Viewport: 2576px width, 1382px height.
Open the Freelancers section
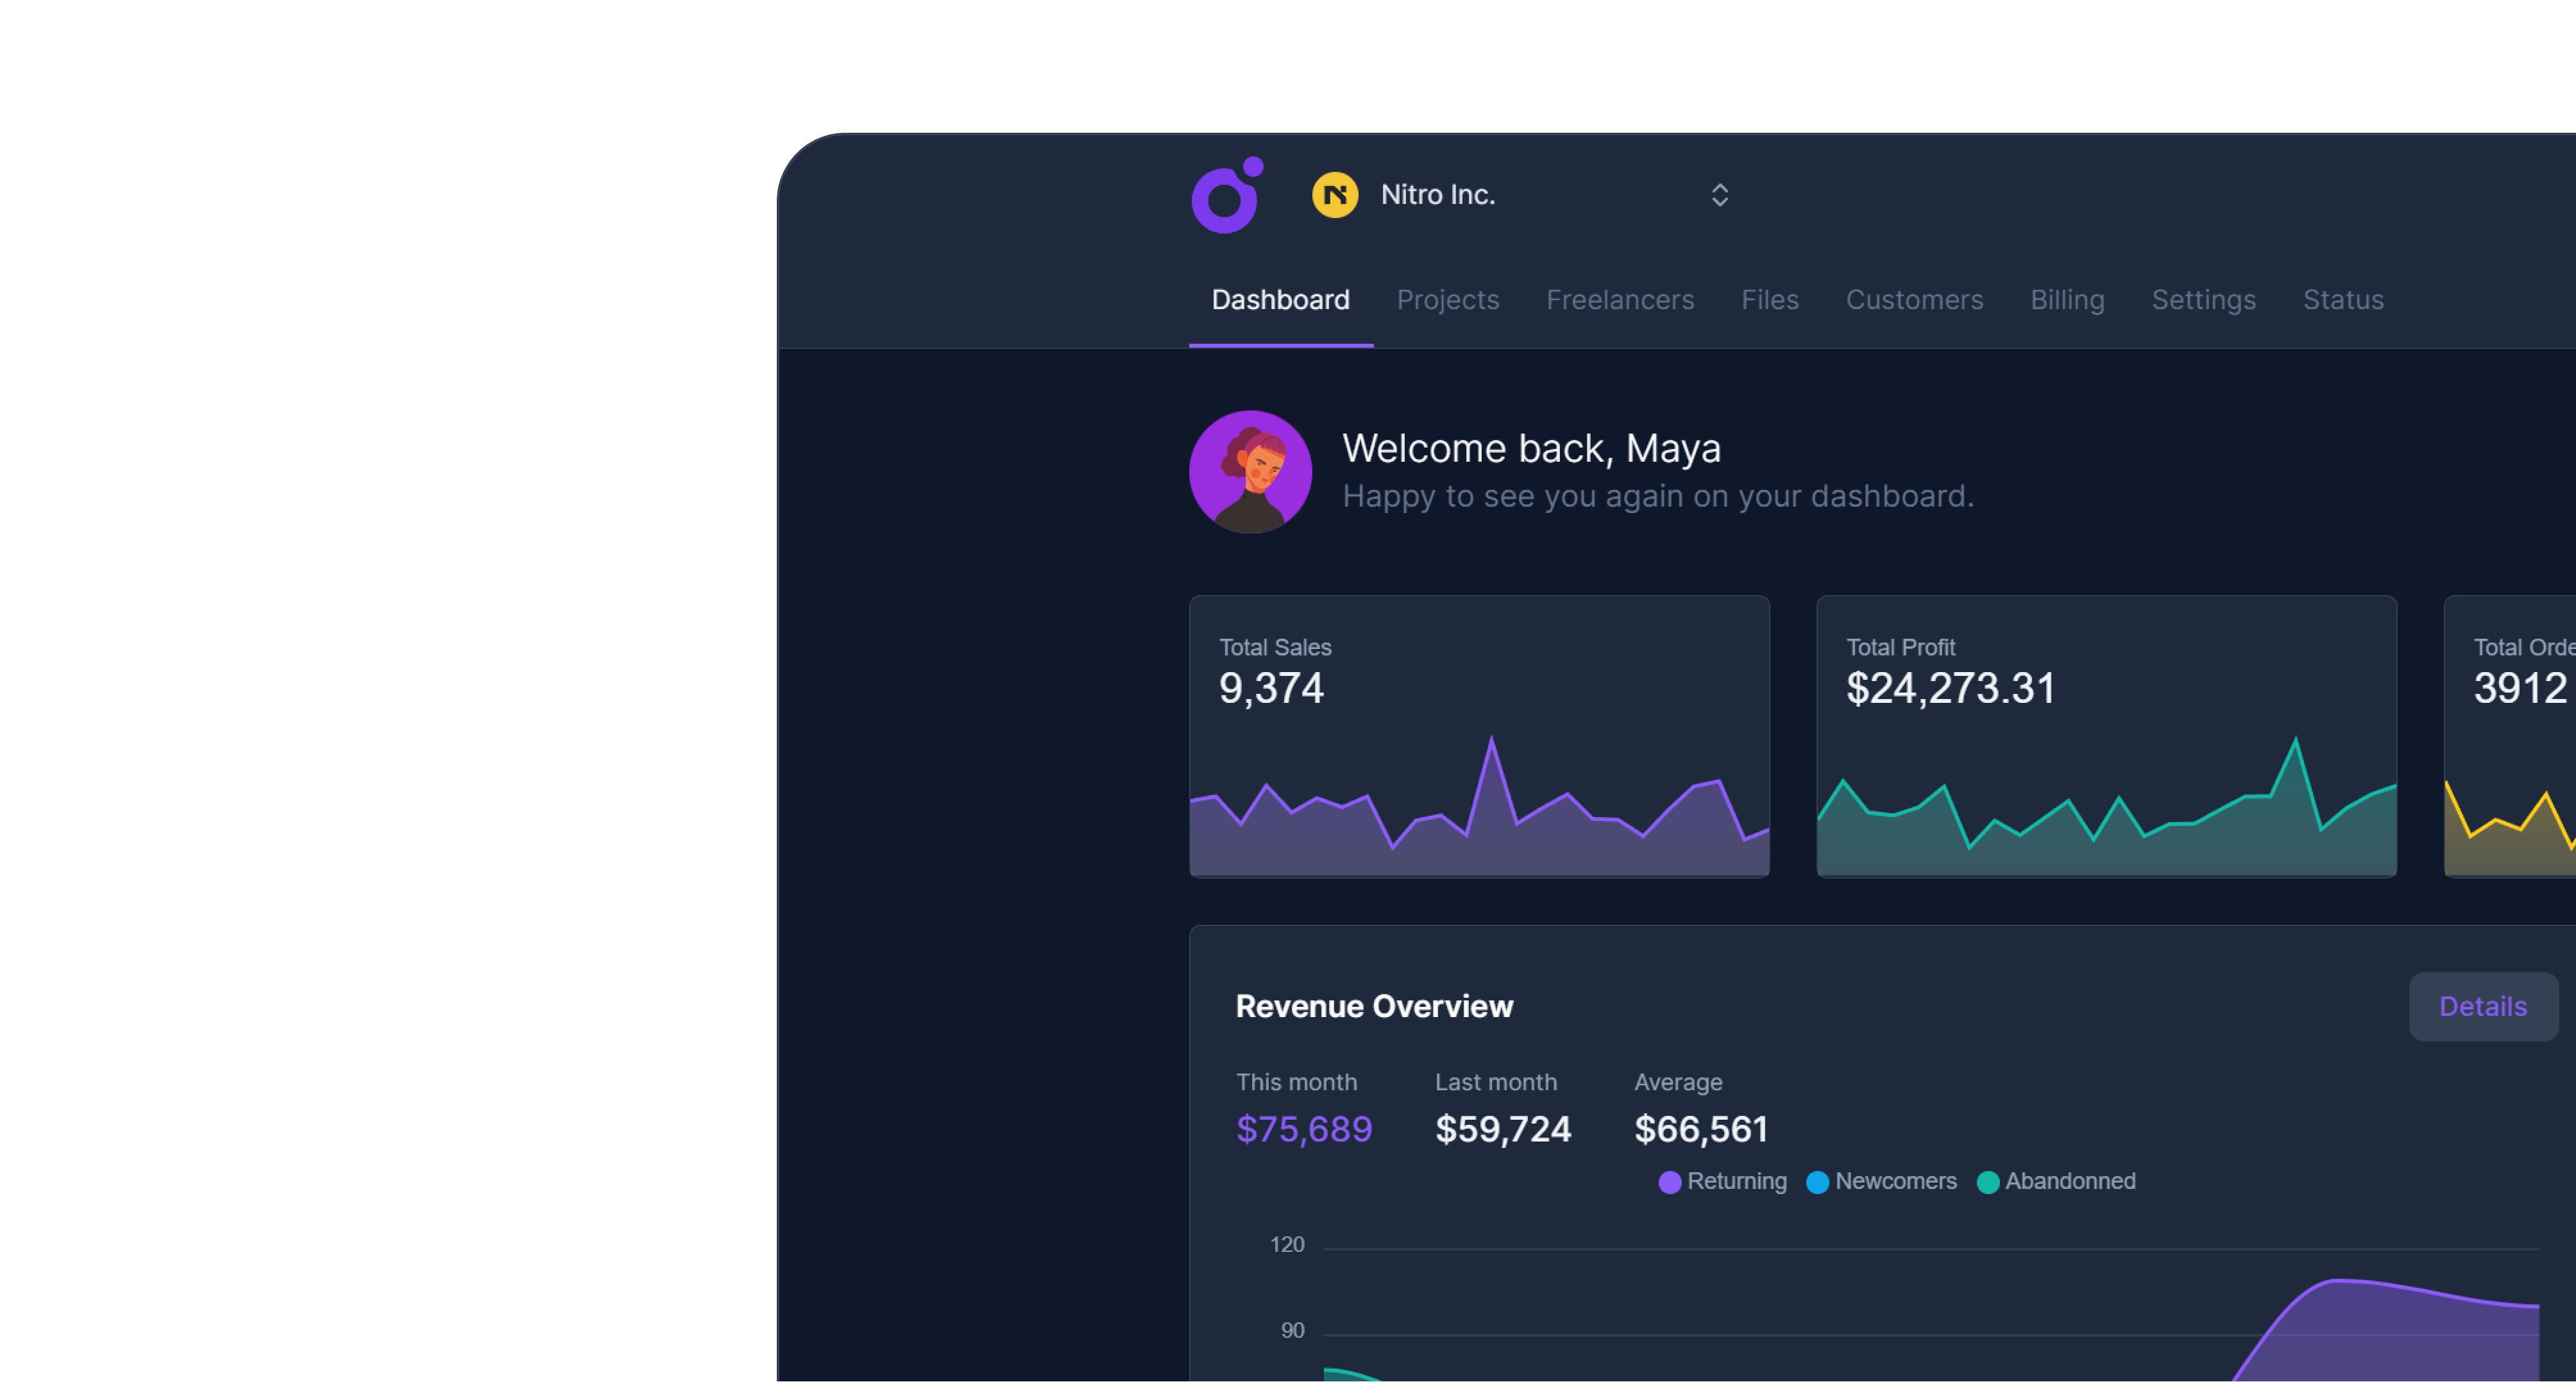(x=1620, y=299)
